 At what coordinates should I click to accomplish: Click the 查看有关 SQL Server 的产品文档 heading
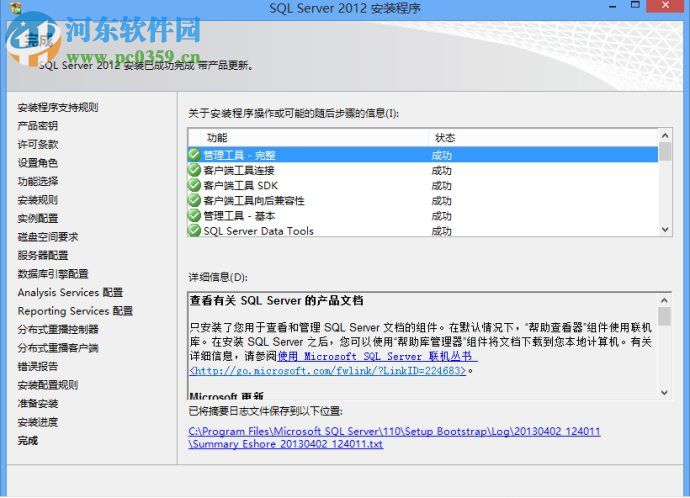(276, 300)
